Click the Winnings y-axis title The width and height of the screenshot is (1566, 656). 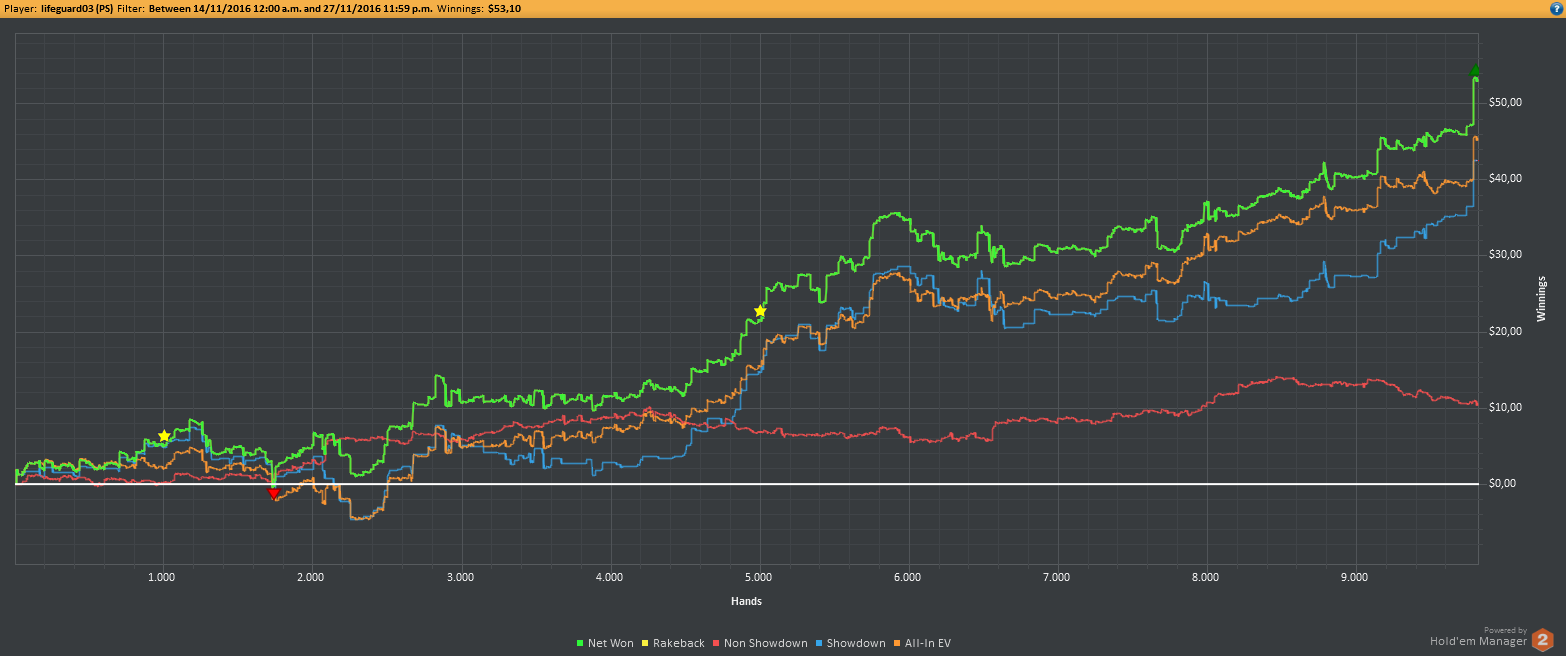1541,298
